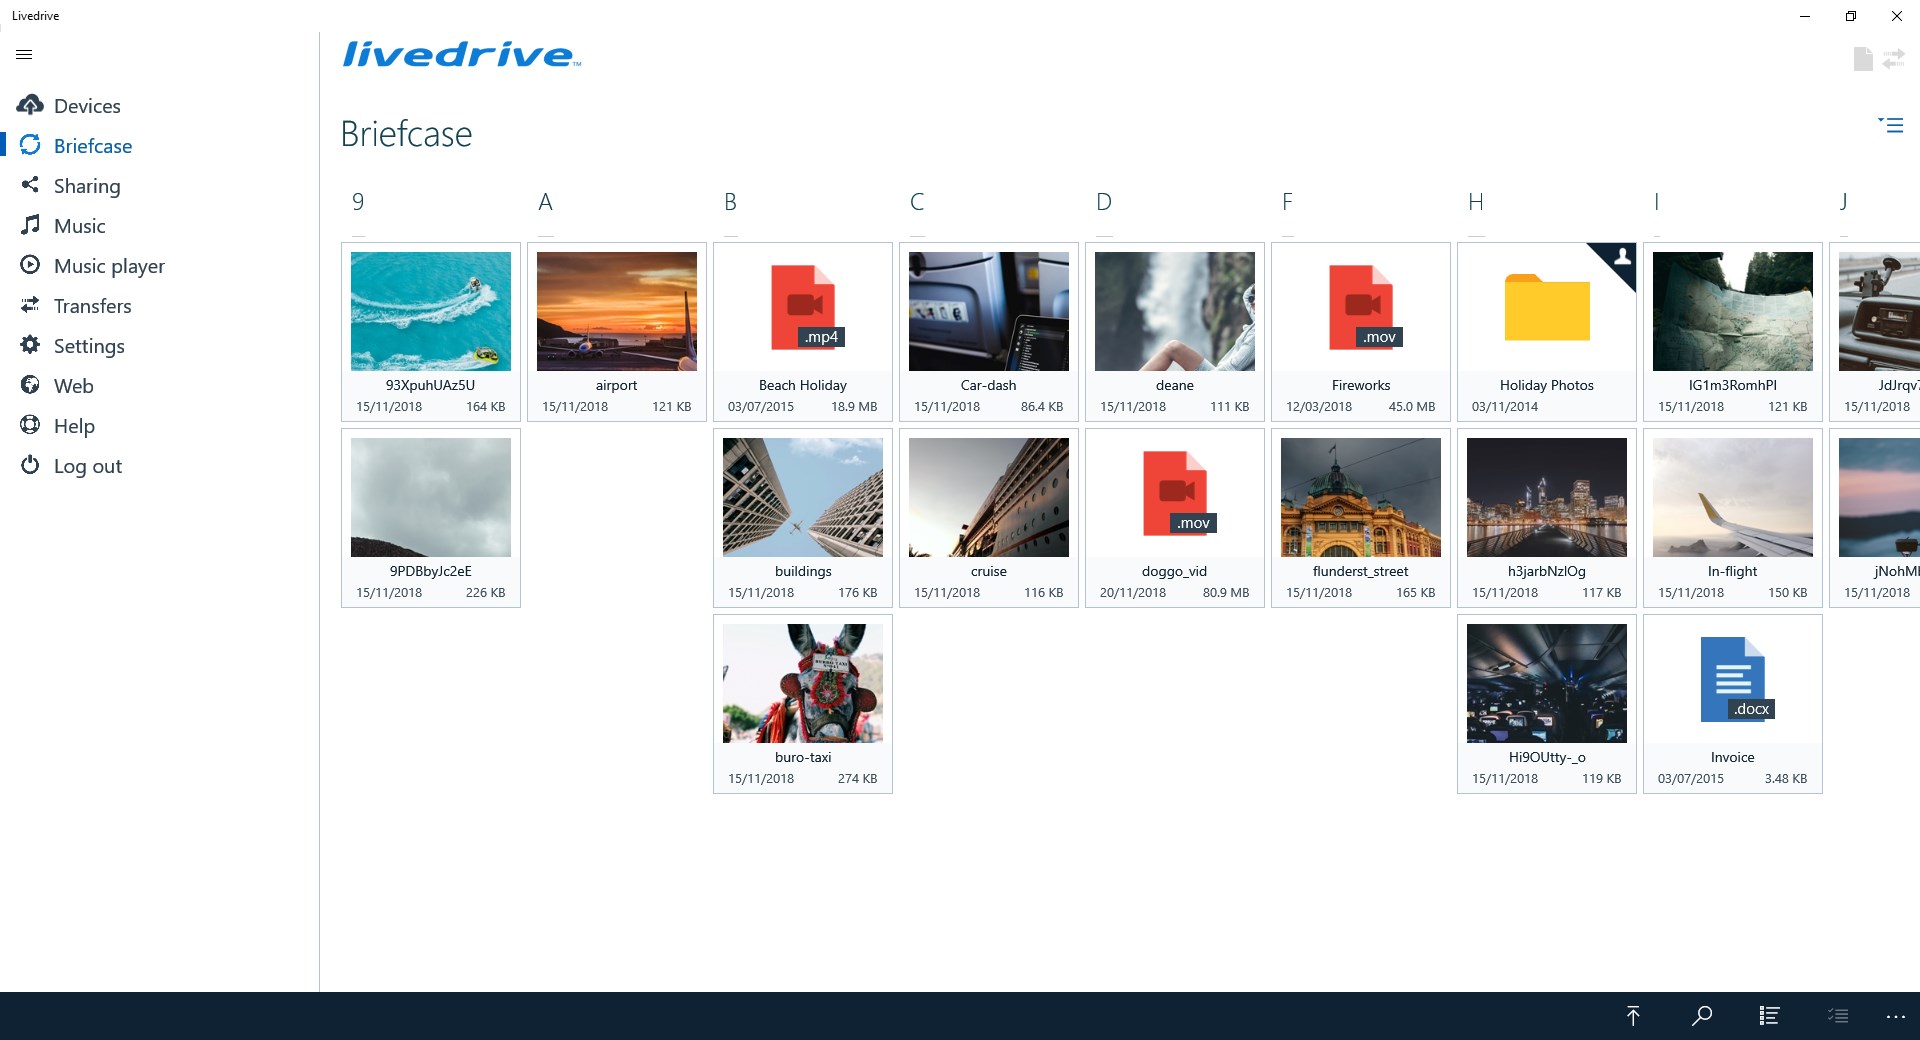Open the IG1m3RomhPI image
This screenshot has height=1040, width=1920.
coord(1733,332)
